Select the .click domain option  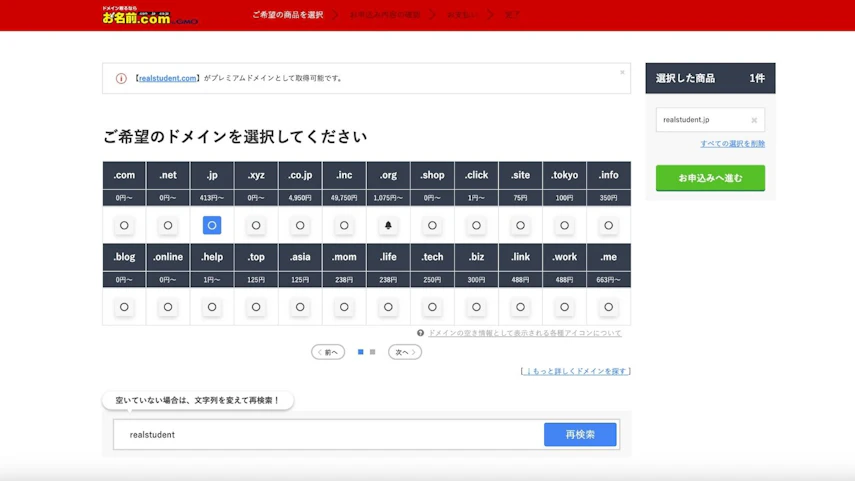476,225
